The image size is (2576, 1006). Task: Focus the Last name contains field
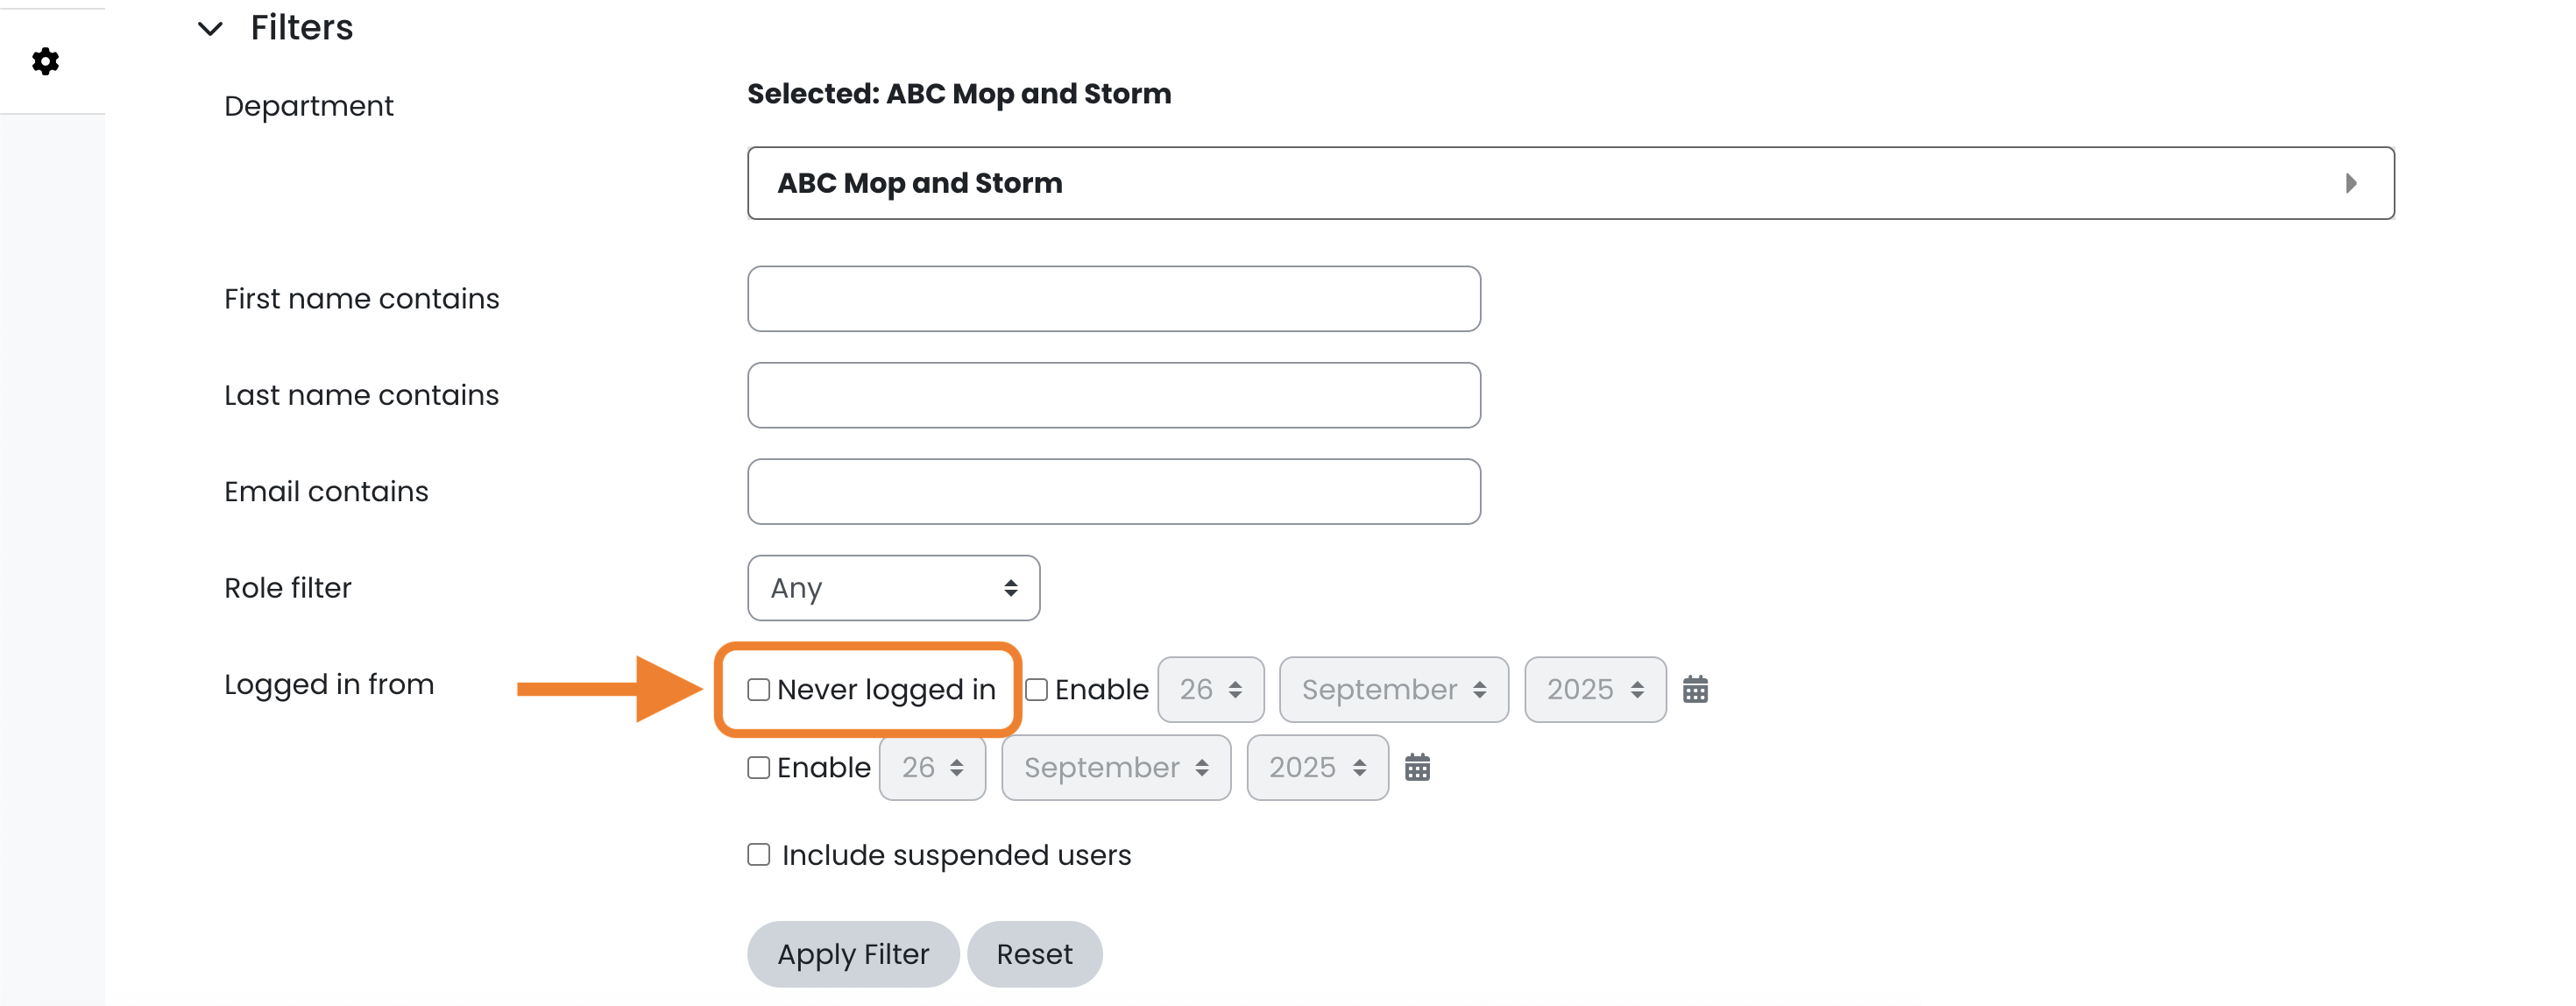coord(1114,395)
